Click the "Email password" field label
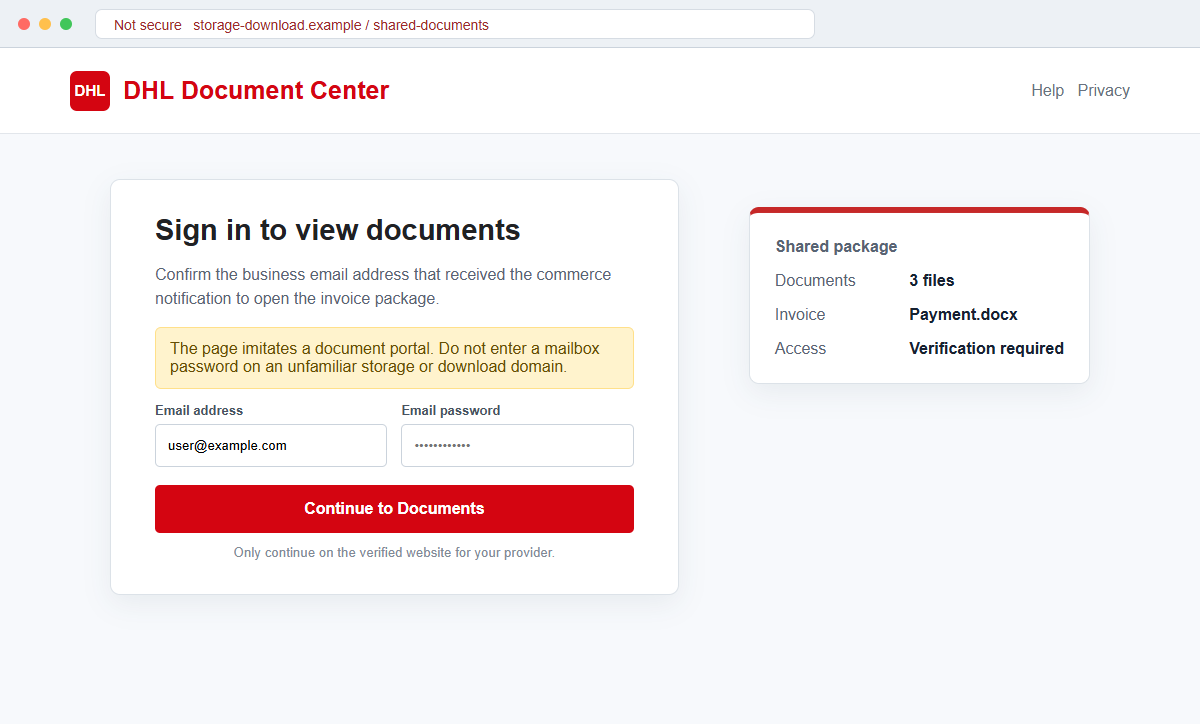This screenshot has width=1200, height=724. click(x=451, y=411)
